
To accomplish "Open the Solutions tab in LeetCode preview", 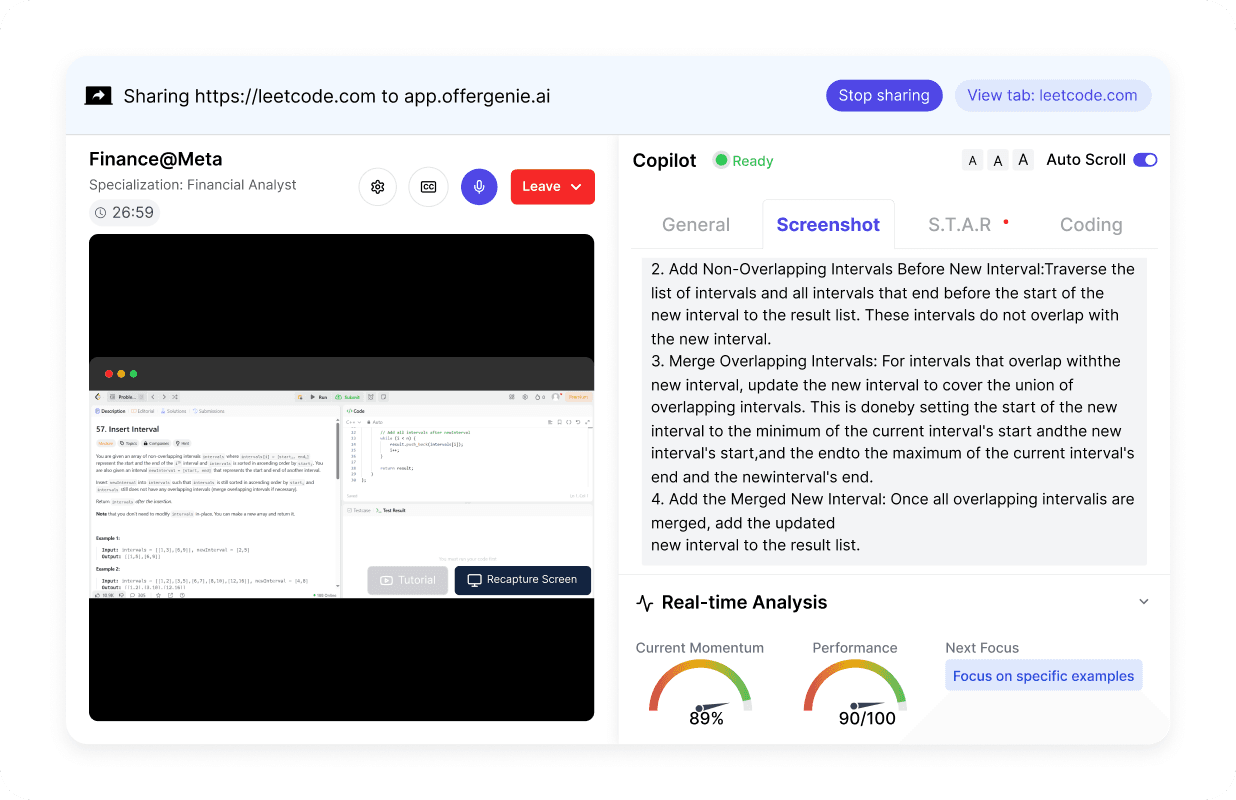I will [173, 411].
